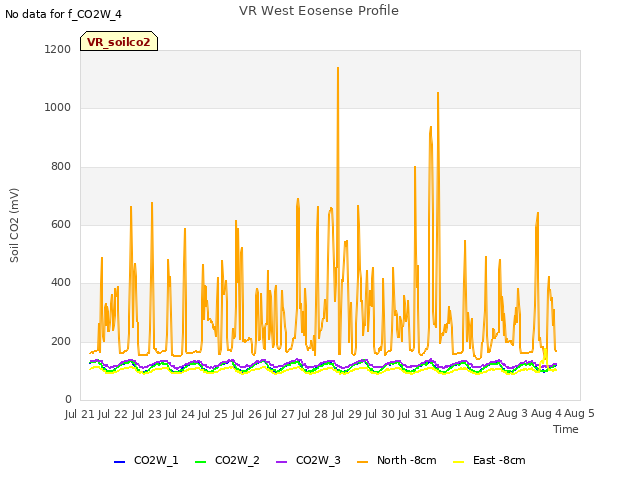
Task: Click the 400 y-axis tick label
Action: 61,283
